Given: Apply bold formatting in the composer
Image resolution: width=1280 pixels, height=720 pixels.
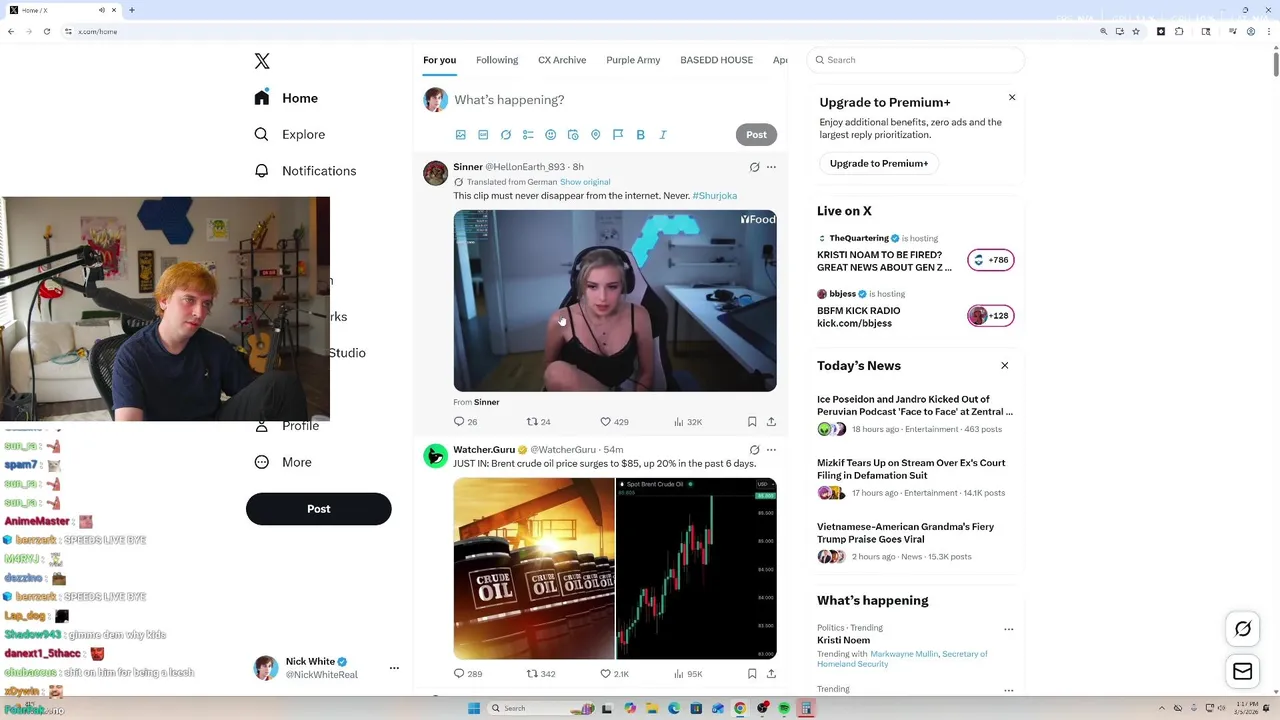Looking at the screenshot, I should (x=640, y=135).
